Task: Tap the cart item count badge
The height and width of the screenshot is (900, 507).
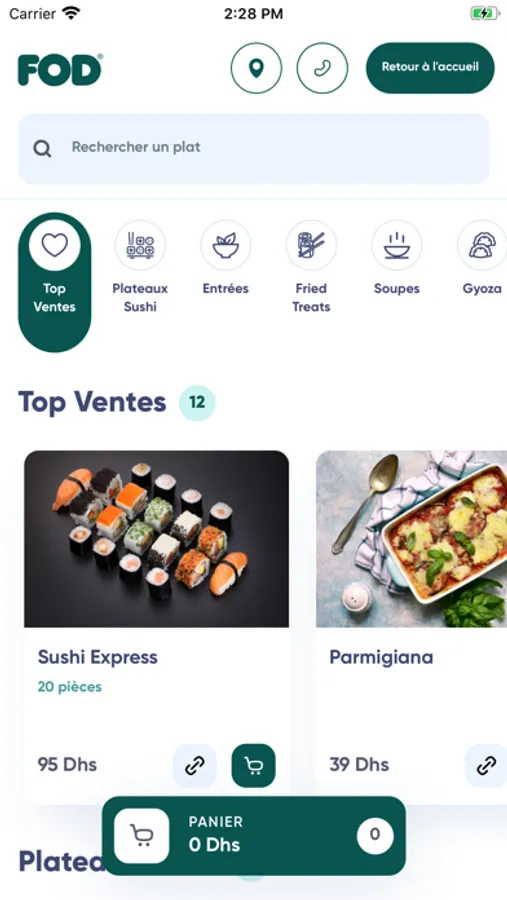Action: tap(375, 836)
